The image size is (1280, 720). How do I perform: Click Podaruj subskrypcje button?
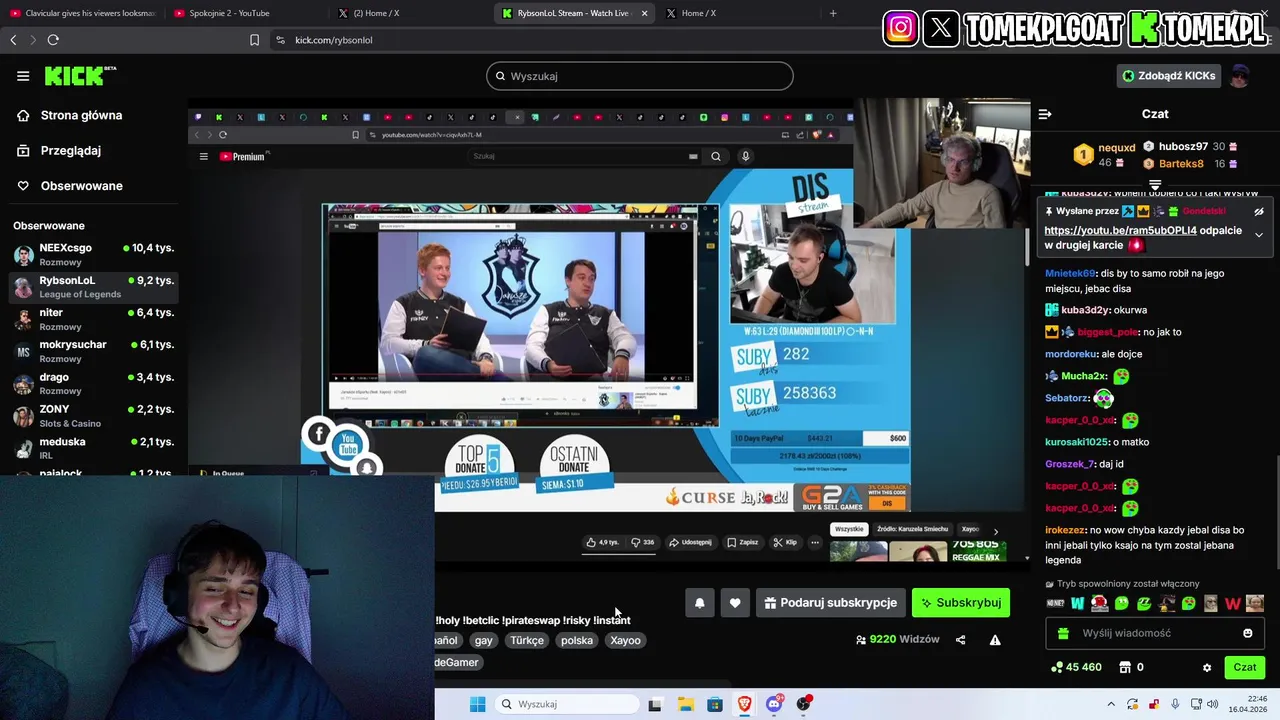click(831, 603)
